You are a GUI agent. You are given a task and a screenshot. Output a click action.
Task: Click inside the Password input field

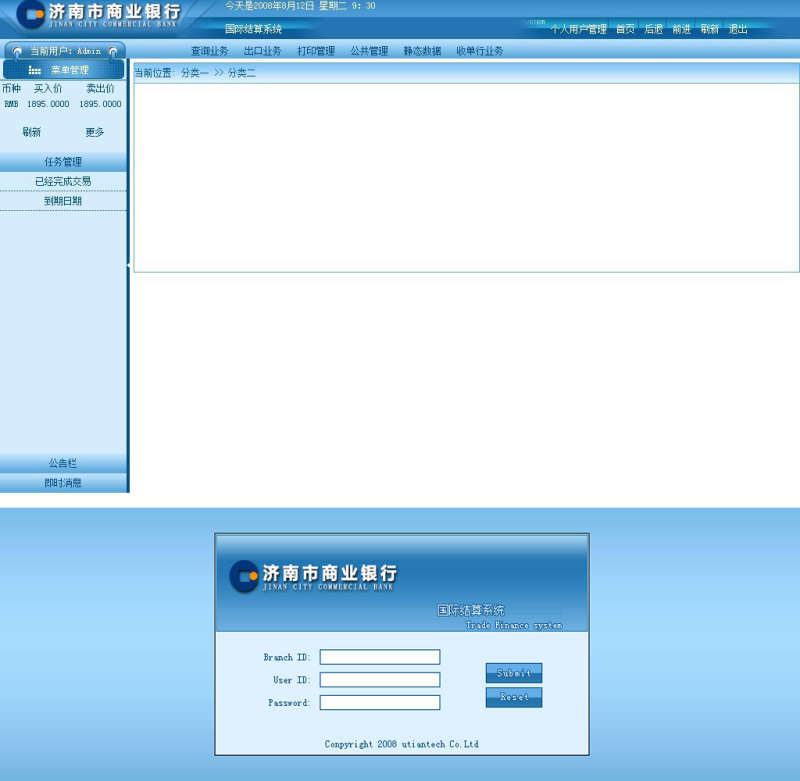click(x=379, y=702)
